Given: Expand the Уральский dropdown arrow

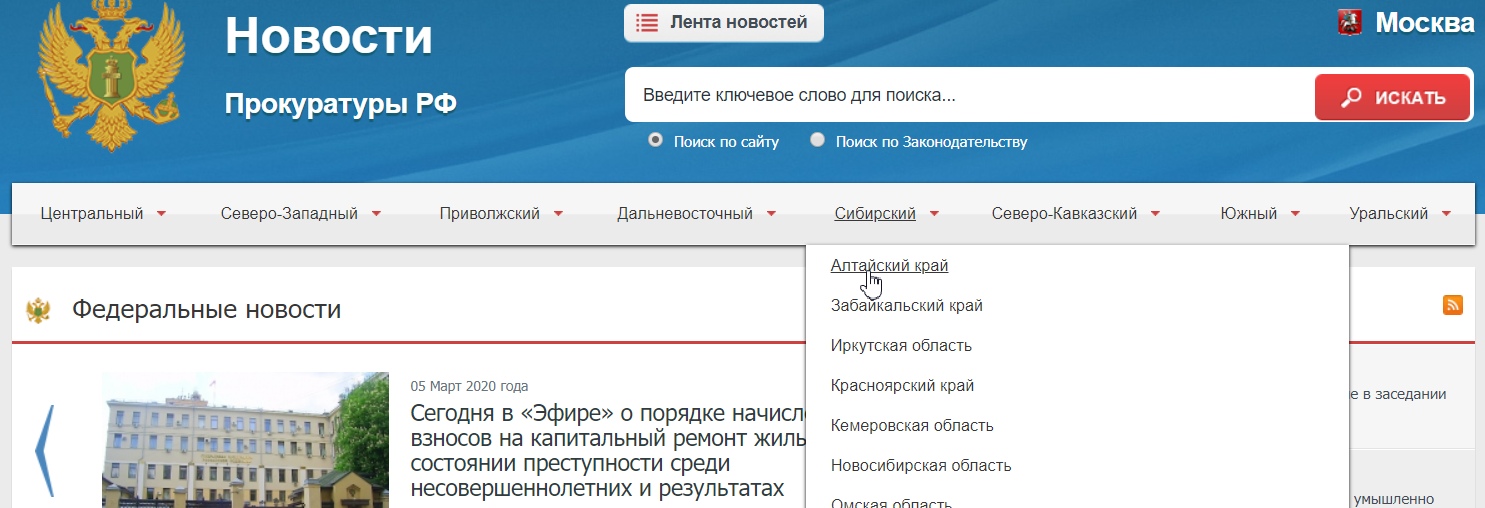Looking at the screenshot, I should 1446,213.
